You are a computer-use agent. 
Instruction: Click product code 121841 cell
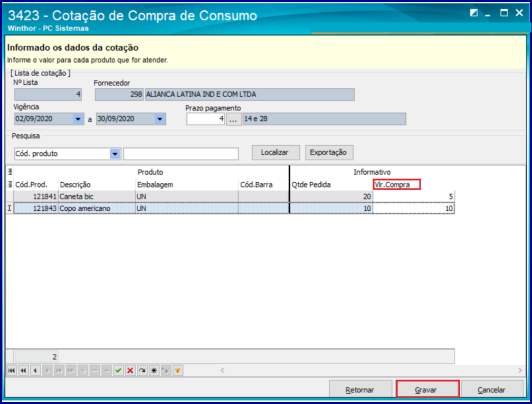pos(36,197)
